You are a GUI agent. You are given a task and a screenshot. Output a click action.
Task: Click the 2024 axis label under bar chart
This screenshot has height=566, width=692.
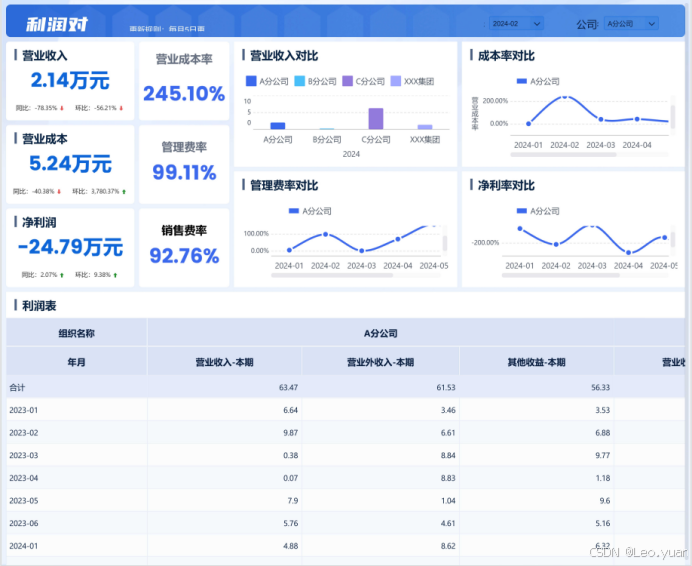point(351,154)
